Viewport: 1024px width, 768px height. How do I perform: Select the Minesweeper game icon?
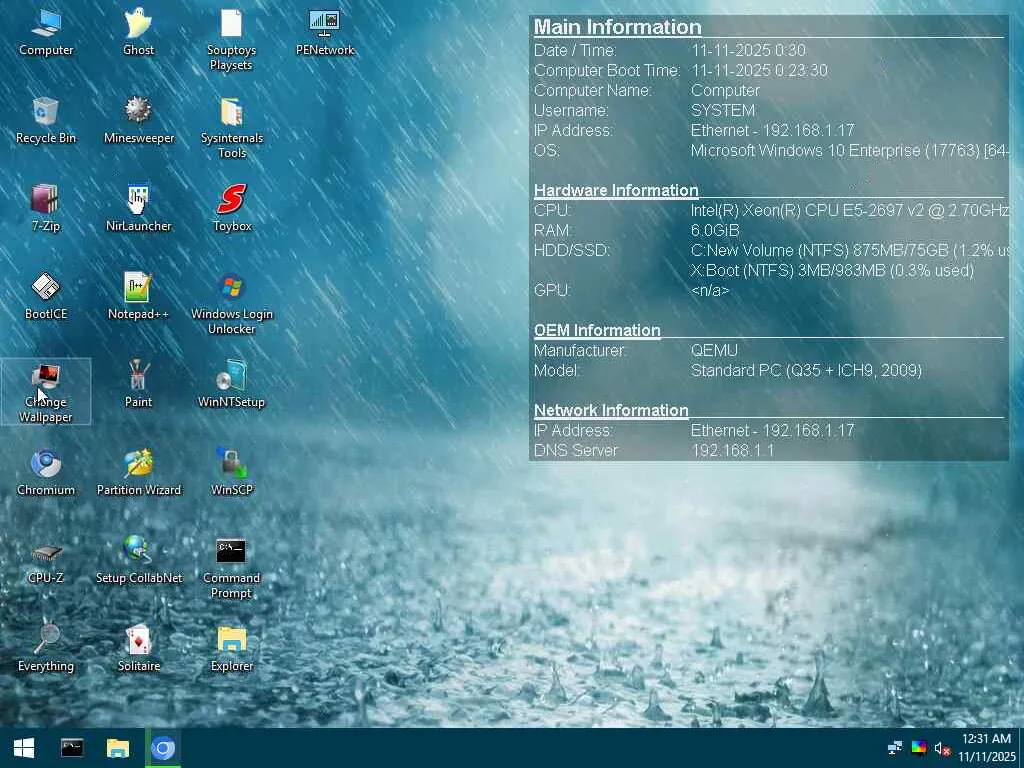(138, 121)
